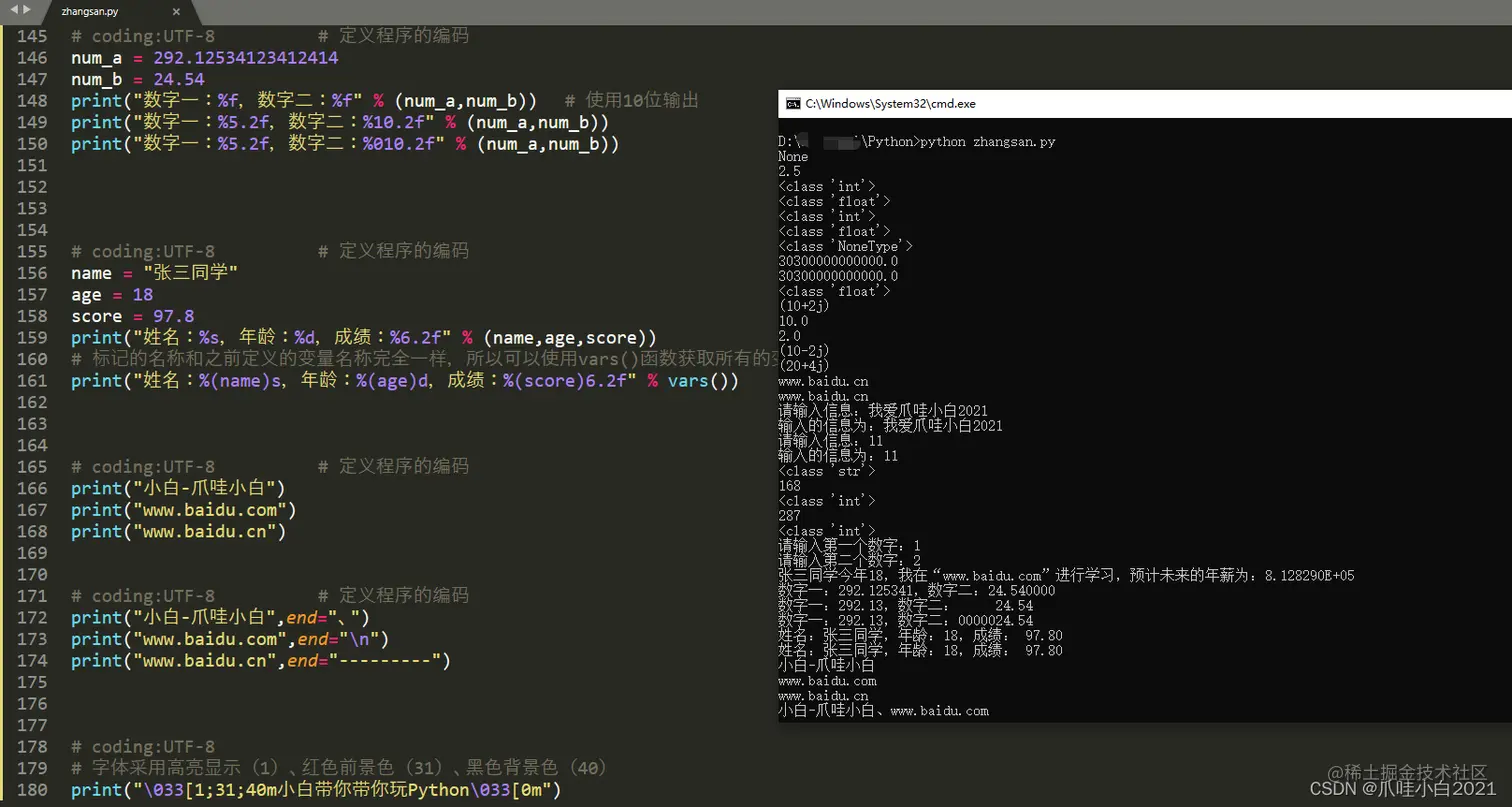Click line number 145 in the gutter
This screenshot has height=807, width=1512.
coord(32,36)
